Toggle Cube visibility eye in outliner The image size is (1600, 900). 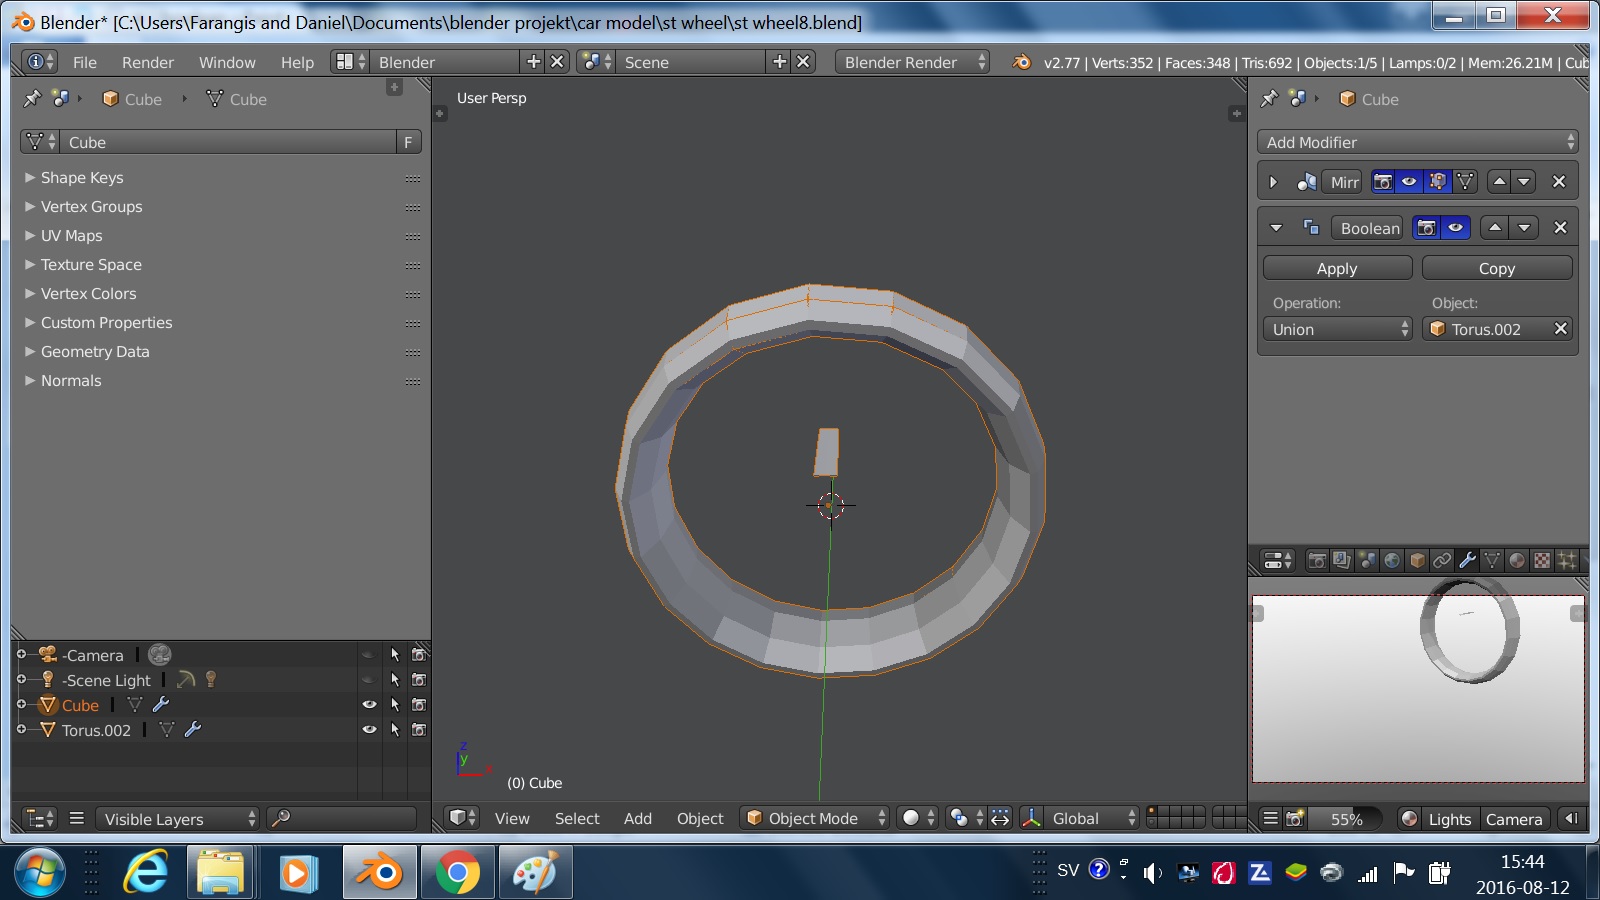(369, 705)
